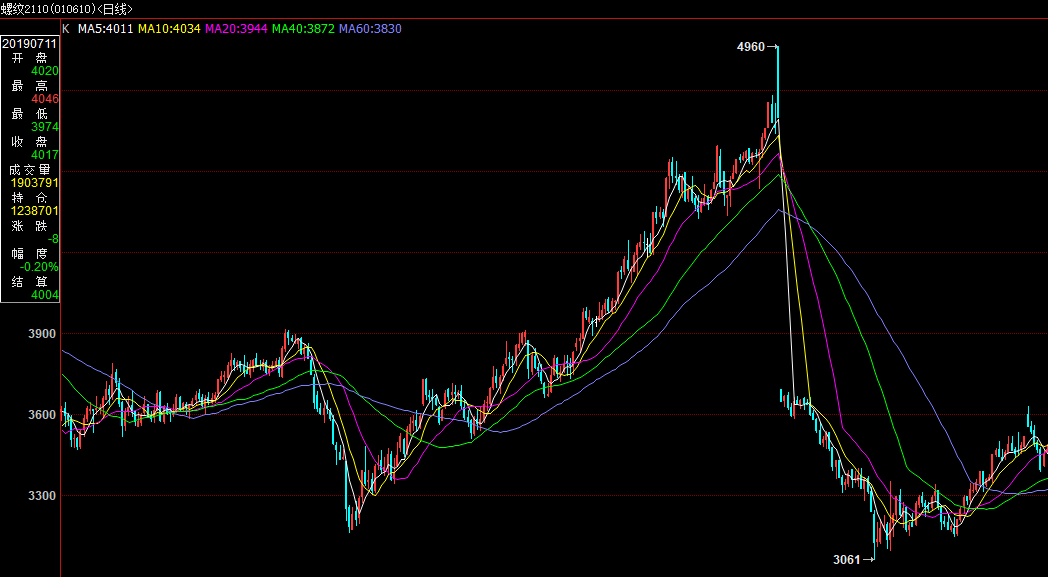1048x577 pixels.
Task: Click the date 20190711 in info panel
Action: (x=30, y=43)
